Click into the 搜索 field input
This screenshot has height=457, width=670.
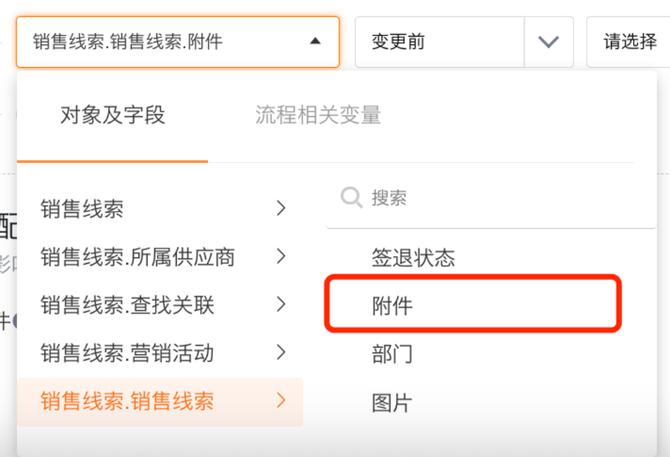coord(490,198)
